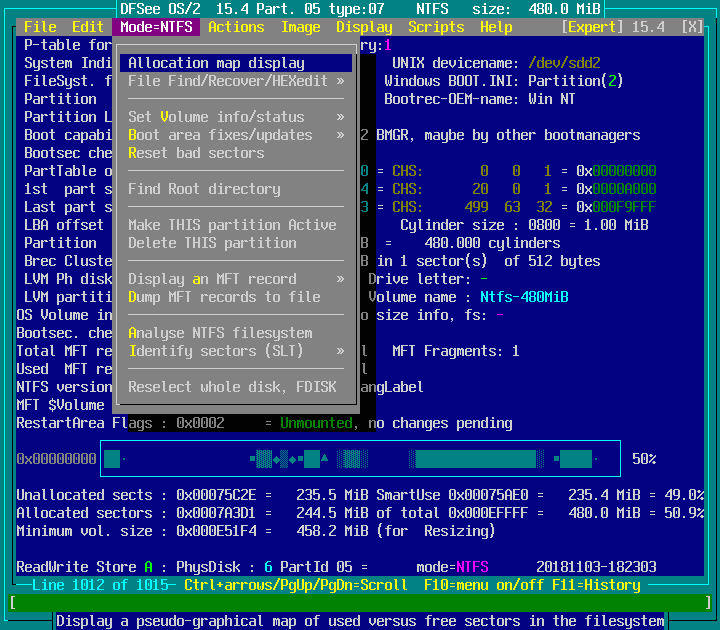The width and height of the screenshot is (720, 630).
Task: Open the File menu
Action: click(40, 27)
